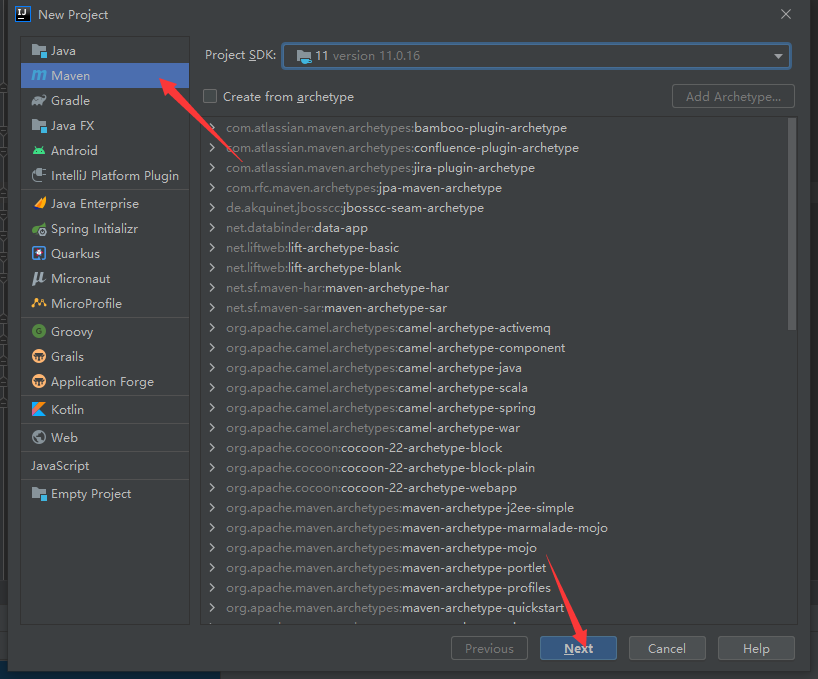Click the Quarkus icon
This screenshot has width=818, height=679.
(x=39, y=253)
